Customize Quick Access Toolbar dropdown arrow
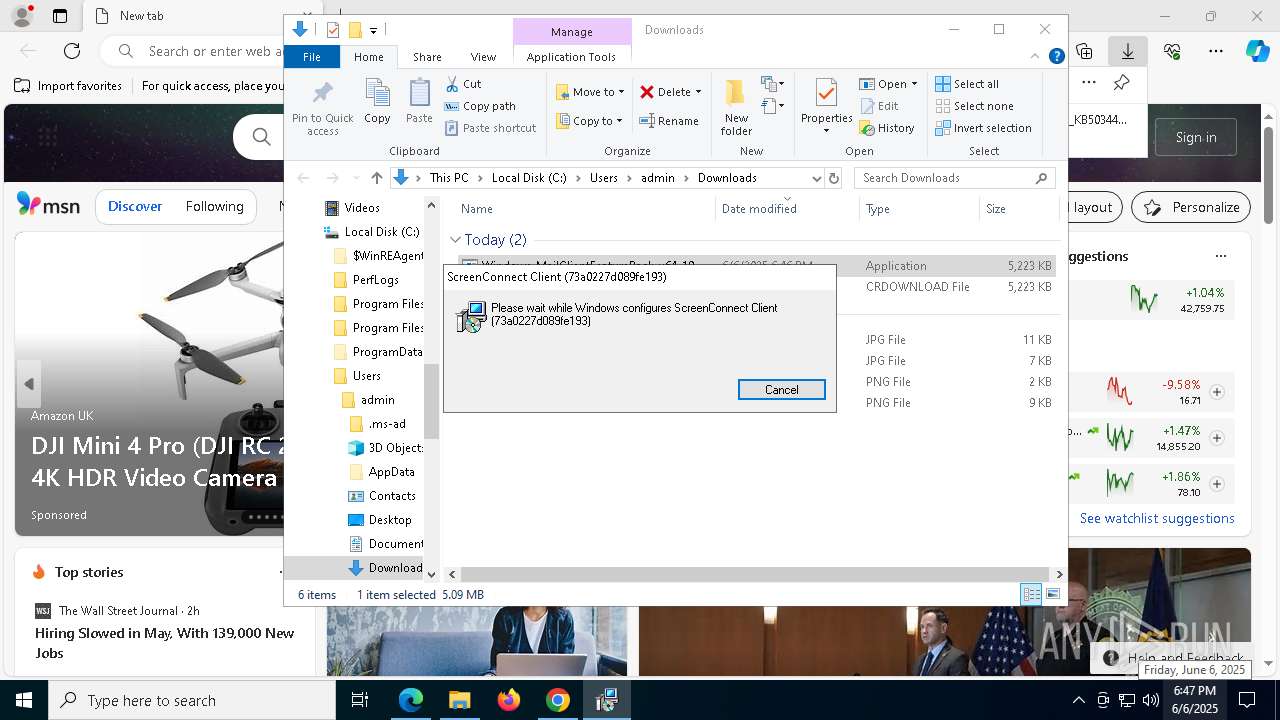The image size is (1280, 720). point(373,31)
